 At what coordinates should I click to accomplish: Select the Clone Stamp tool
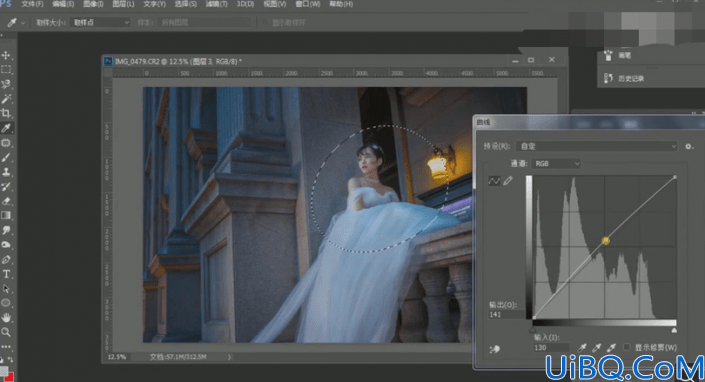pos(6,172)
